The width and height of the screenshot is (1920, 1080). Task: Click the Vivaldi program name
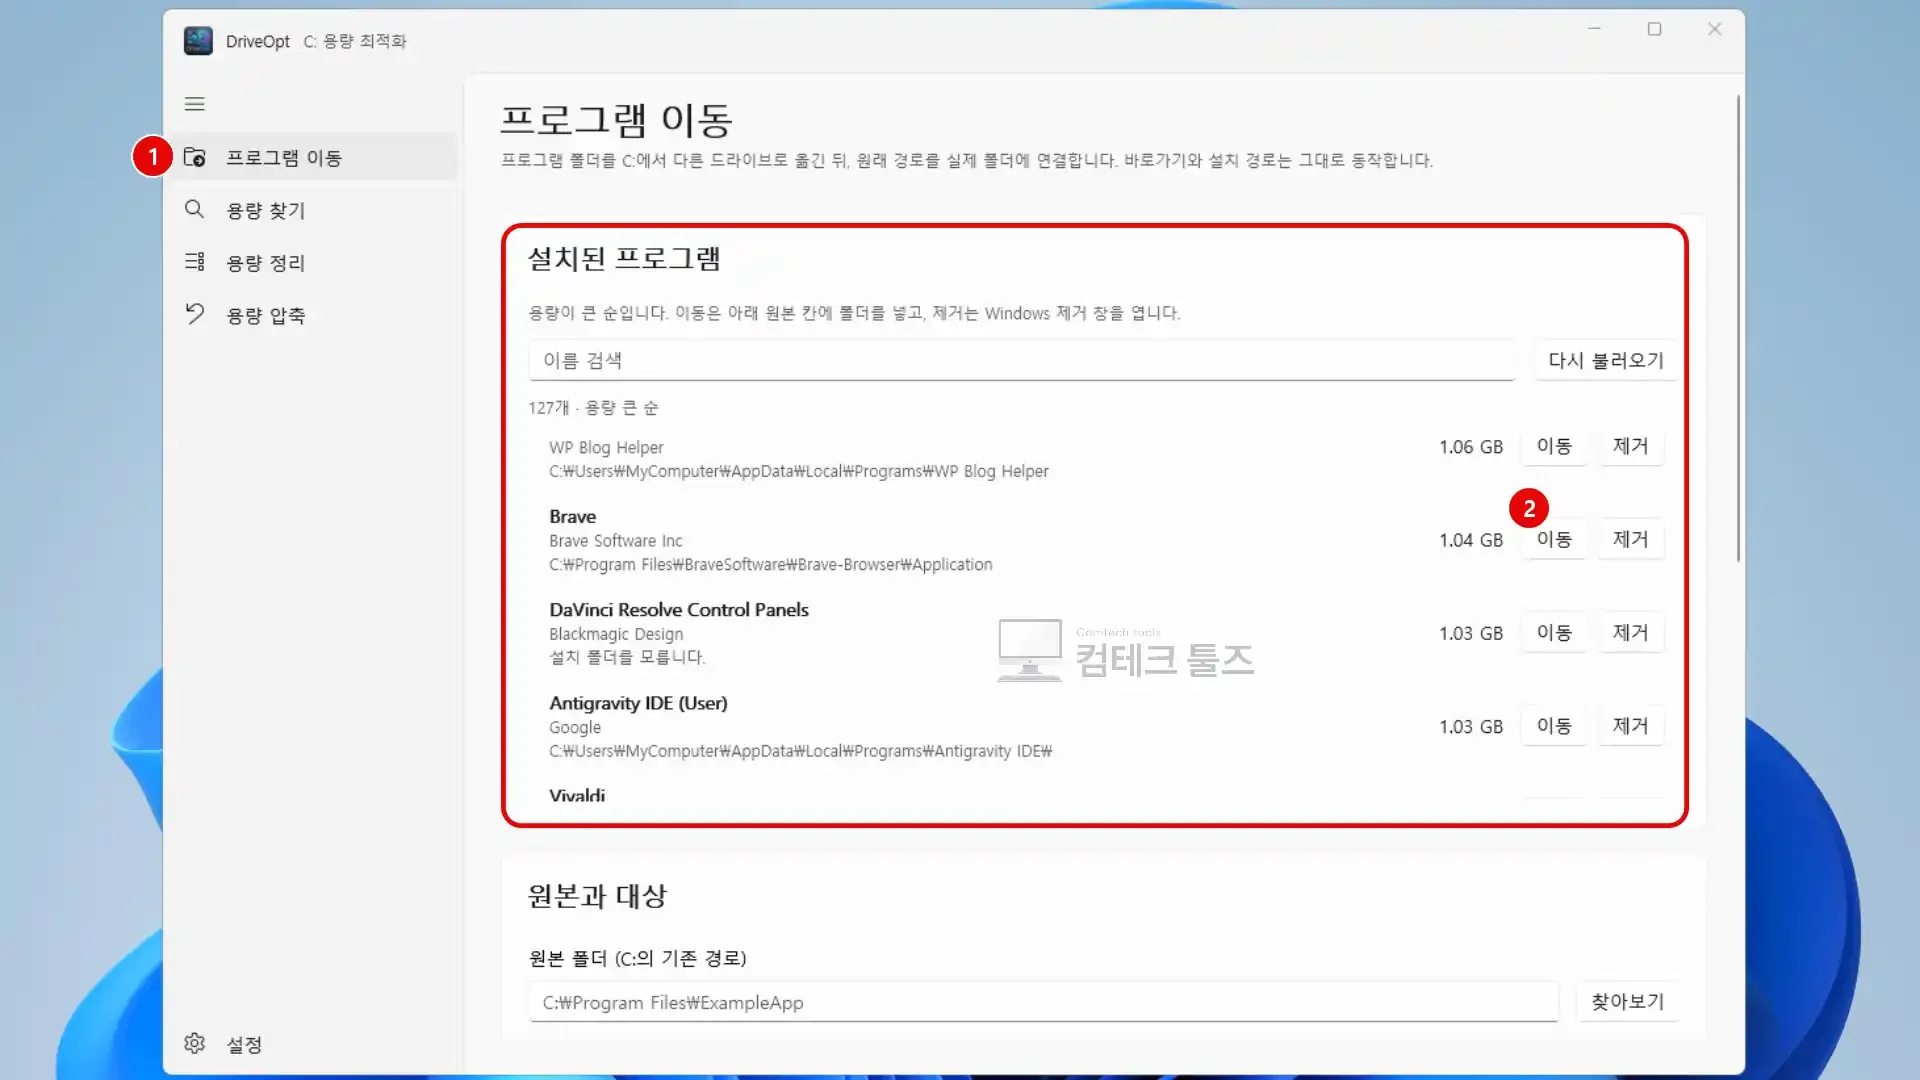(577, 796)
